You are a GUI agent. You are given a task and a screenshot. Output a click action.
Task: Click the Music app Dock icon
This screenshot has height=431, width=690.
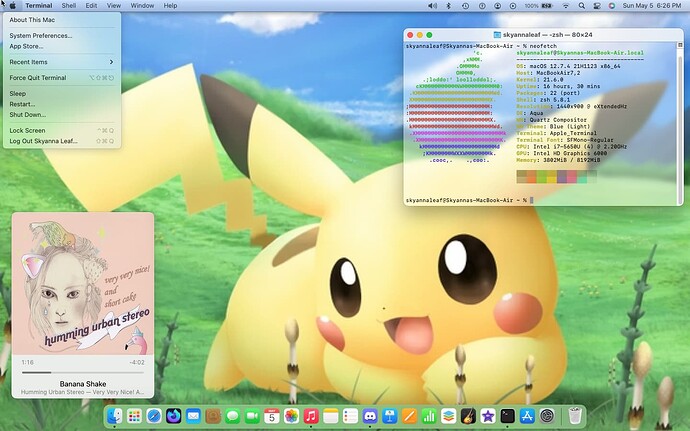(311, 416)
